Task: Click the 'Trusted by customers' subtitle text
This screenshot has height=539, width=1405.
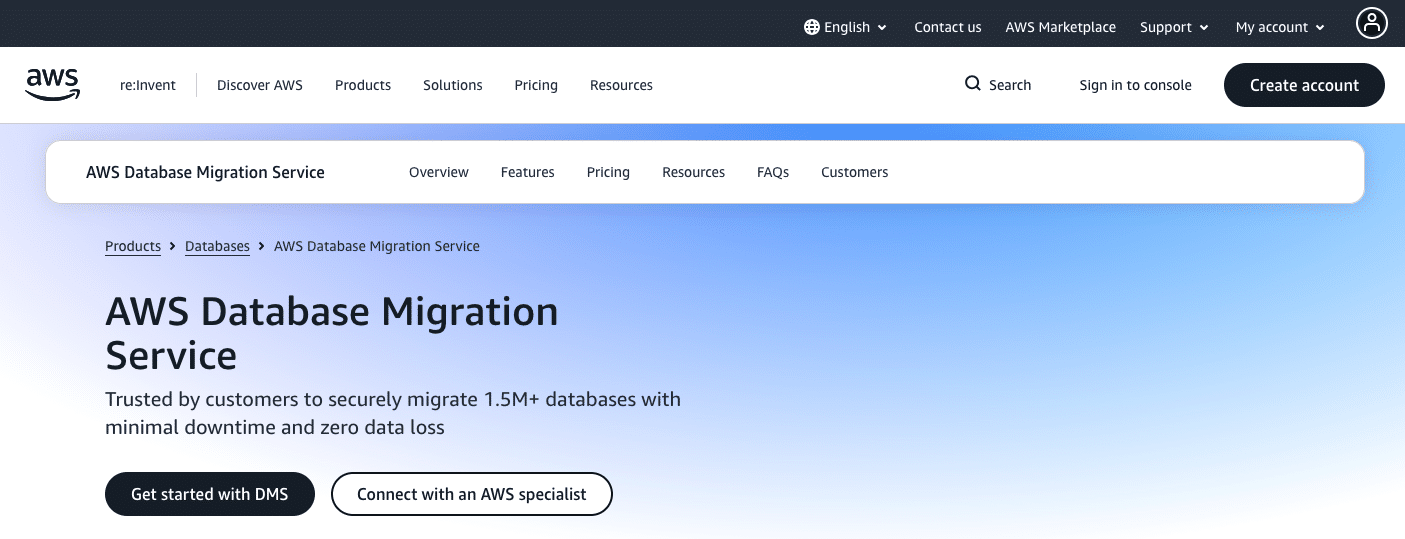Action: point(393,413)
